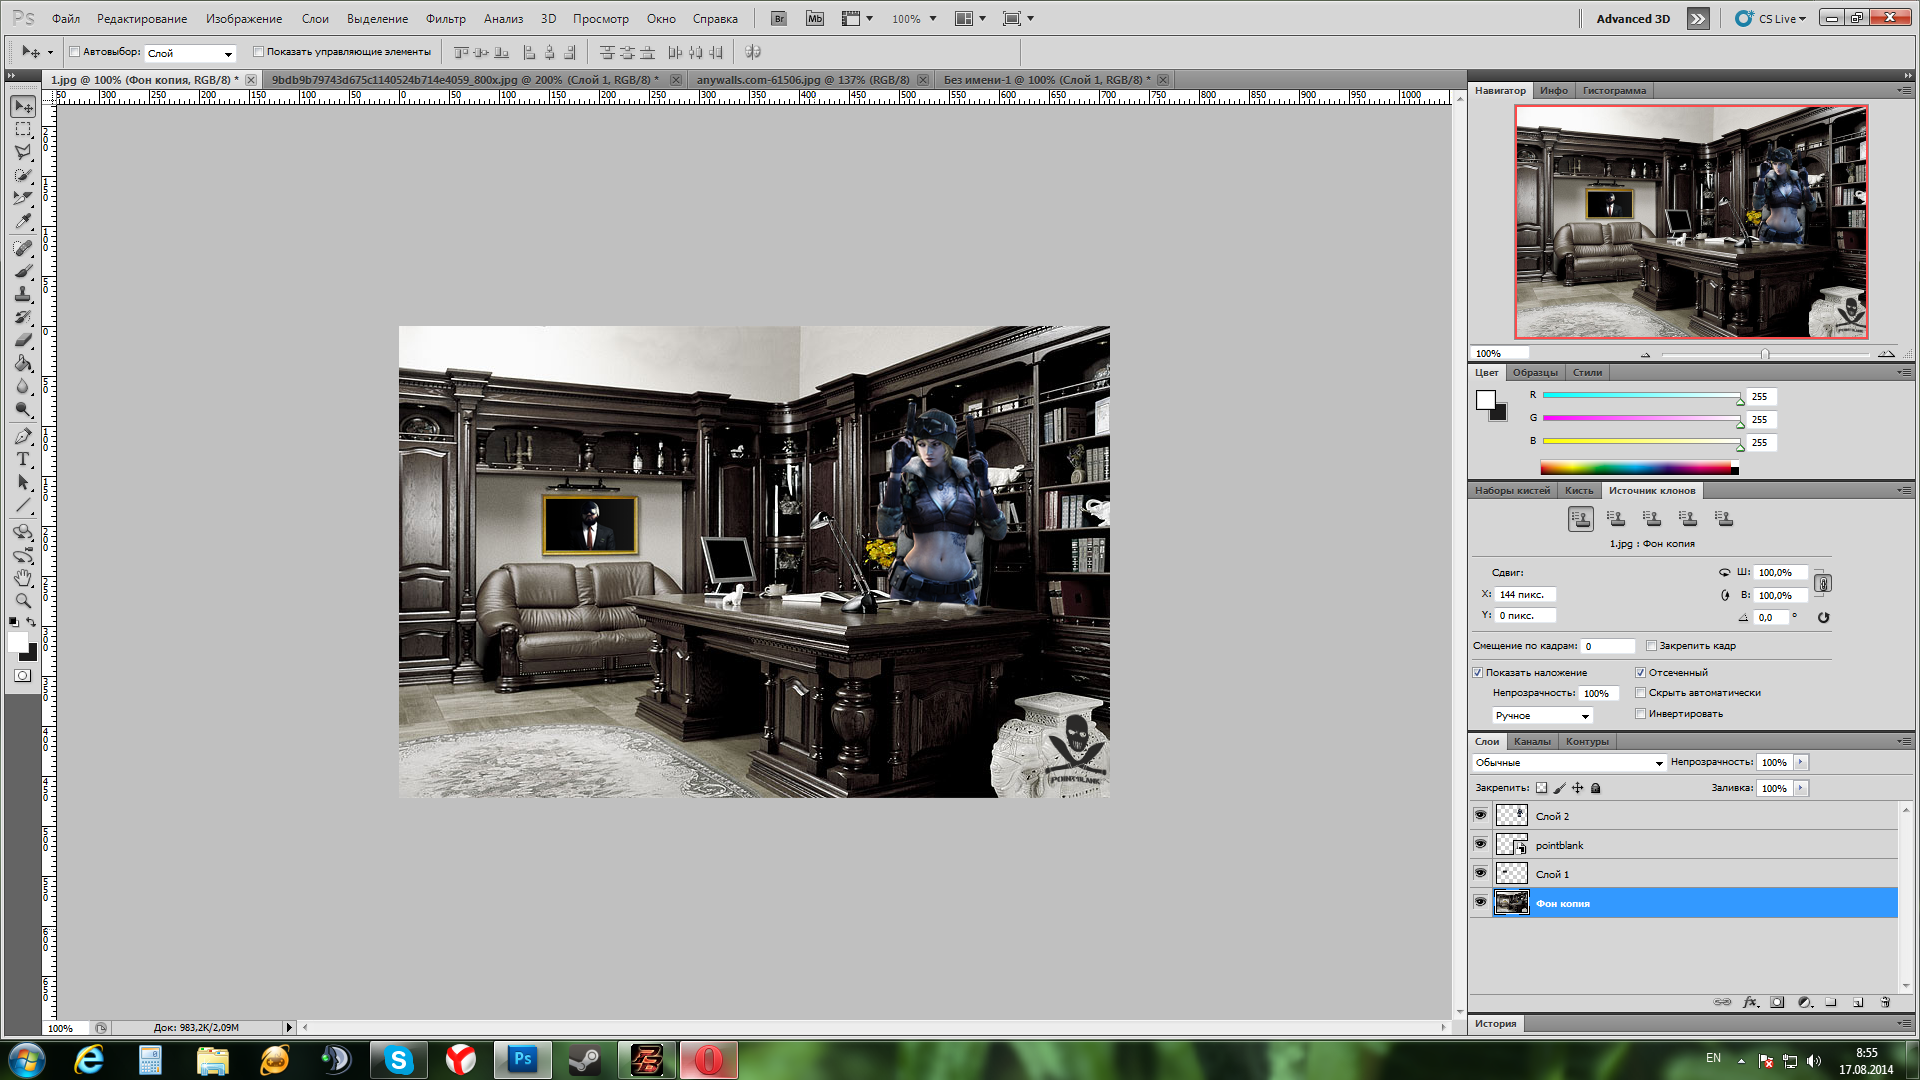
Task: Uncheck the Отсеченный option
Action: pyautogui.click(x=1641, y=673)
